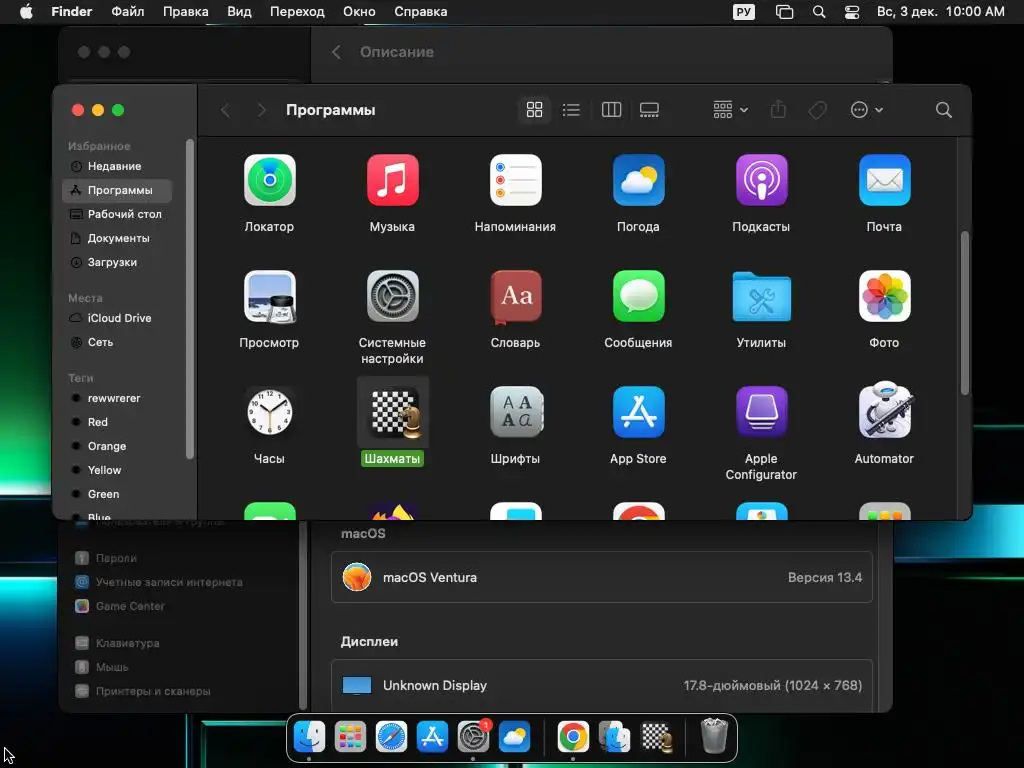
Task: Open Control Center from menu bar
Action: (x=852, y=12)
